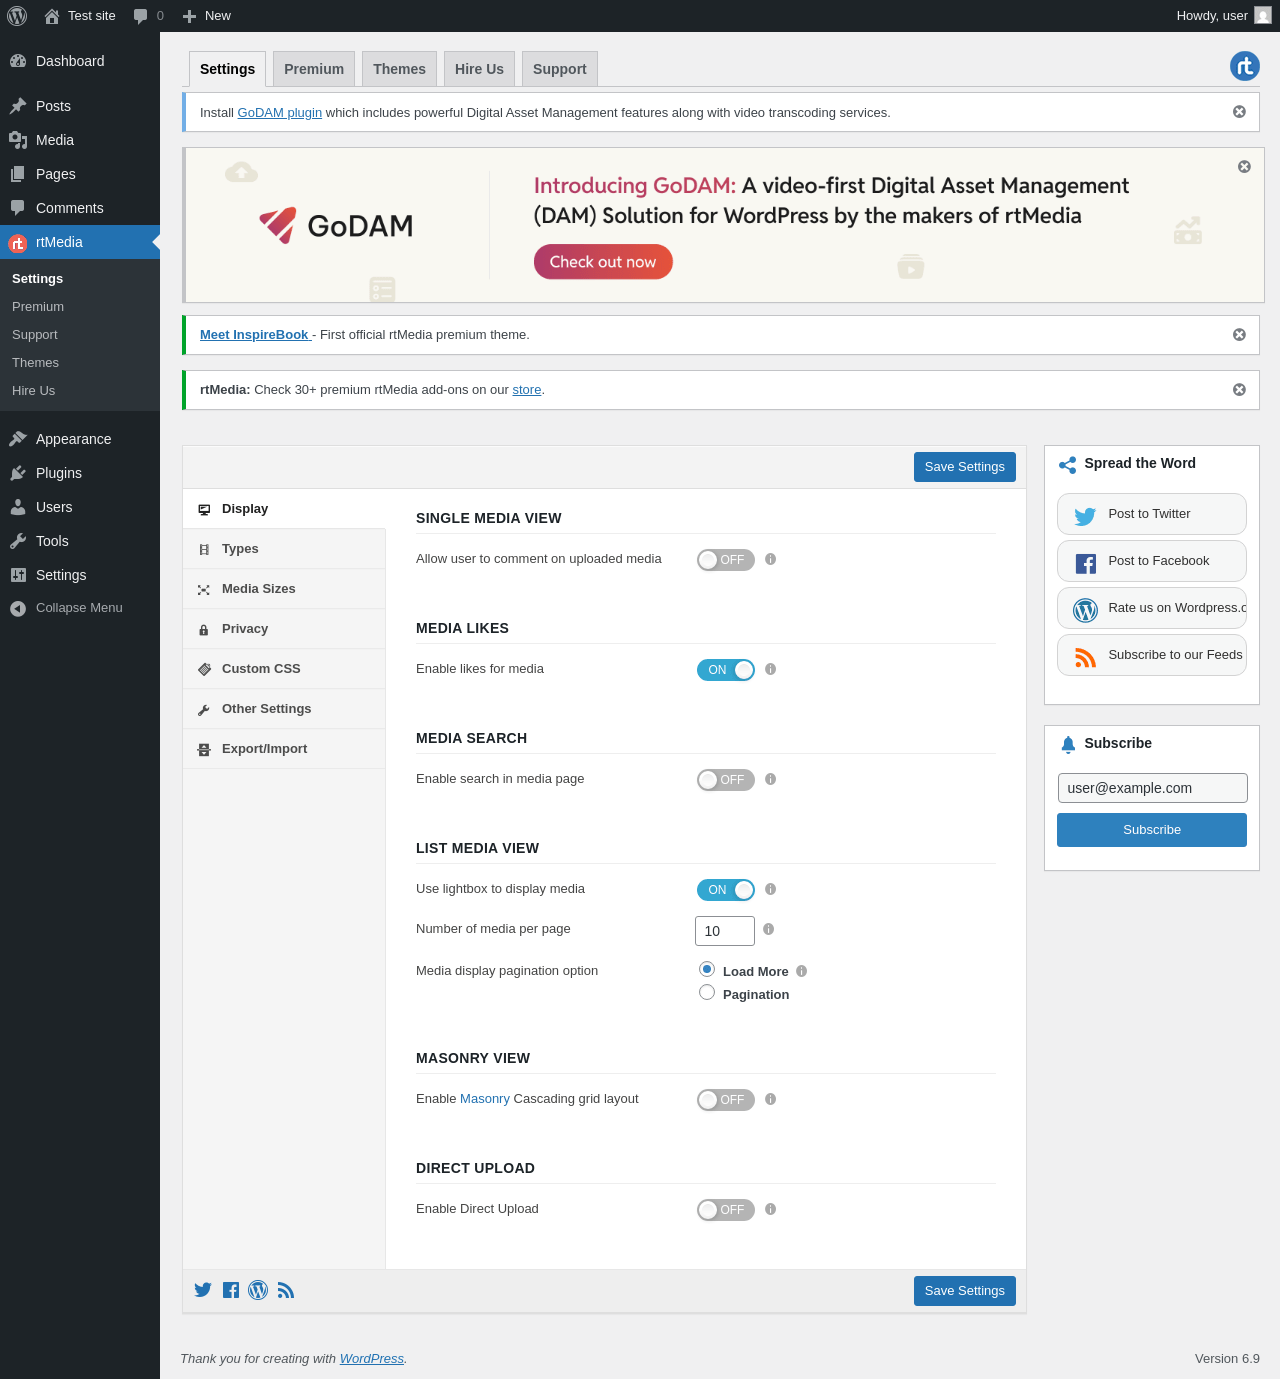Open the comments bubble in admin bar

[x=149, y=16]
